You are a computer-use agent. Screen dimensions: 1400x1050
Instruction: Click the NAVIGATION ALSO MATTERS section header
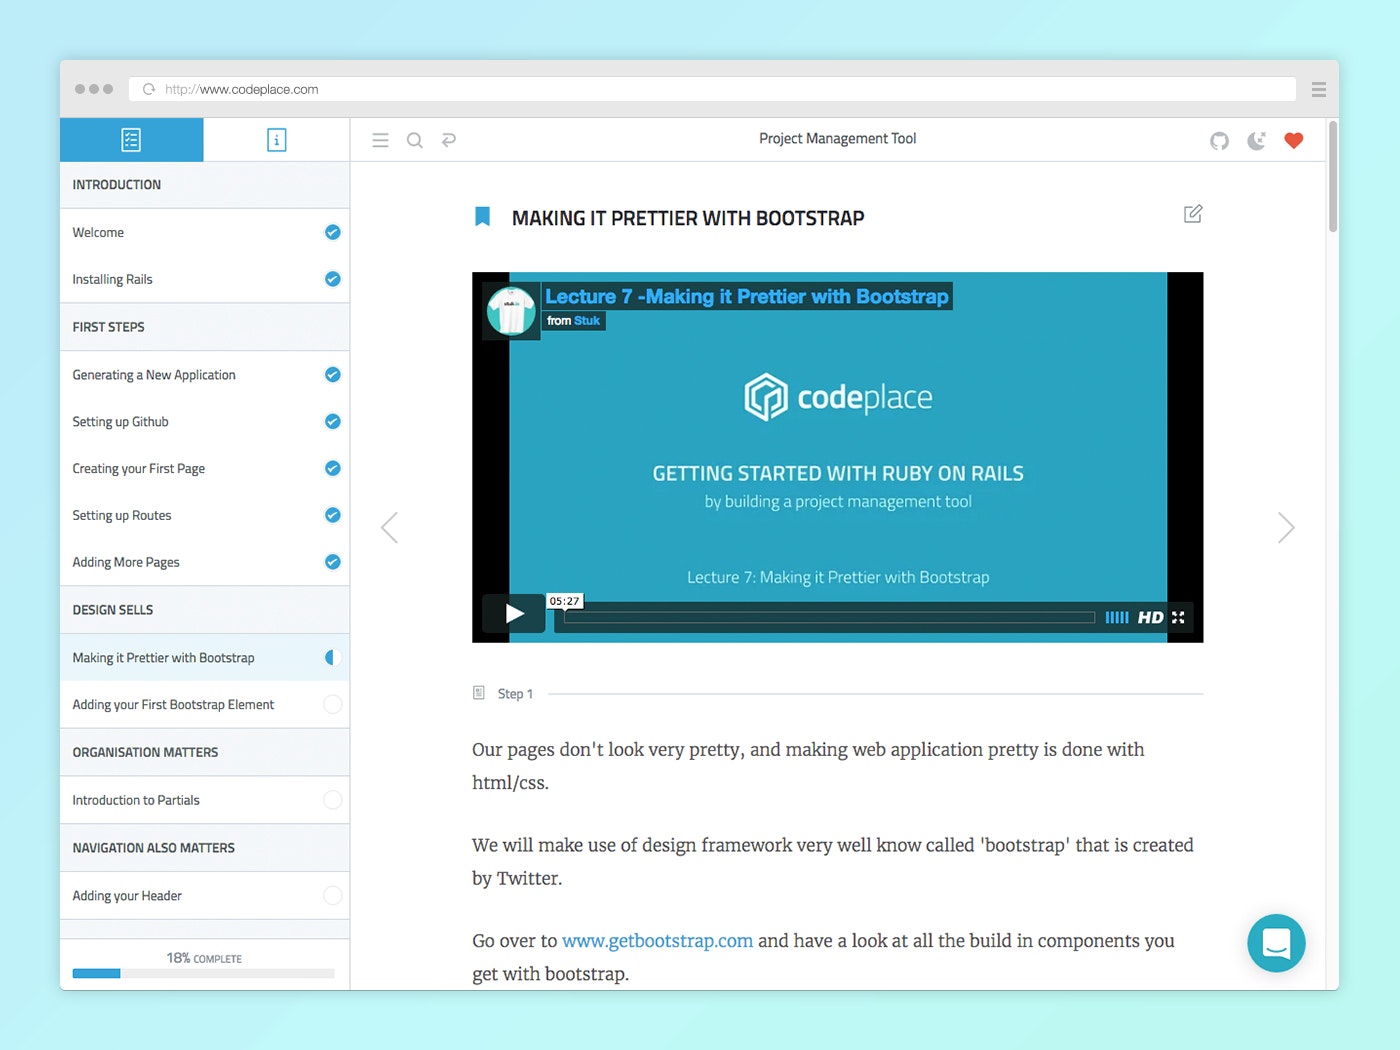[x=205, y=848]
